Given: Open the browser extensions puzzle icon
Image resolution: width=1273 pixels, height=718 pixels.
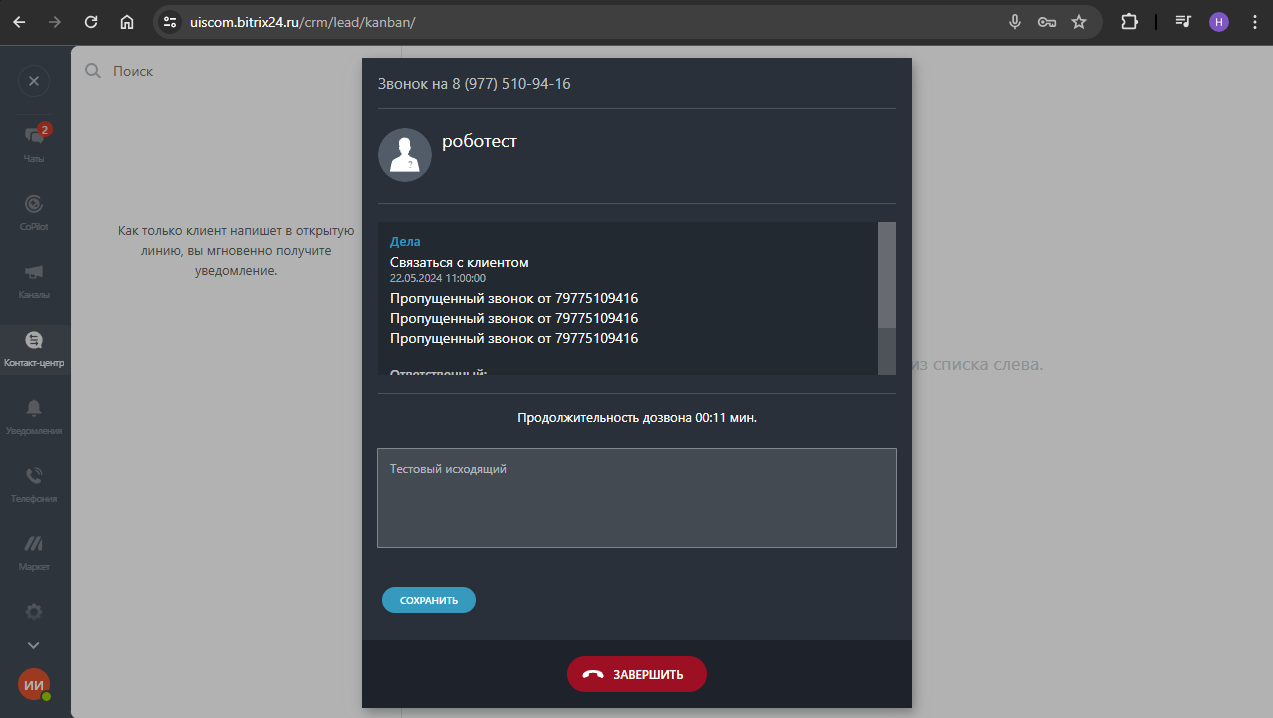Looking at the screenshot, I should coord(1129,22).
